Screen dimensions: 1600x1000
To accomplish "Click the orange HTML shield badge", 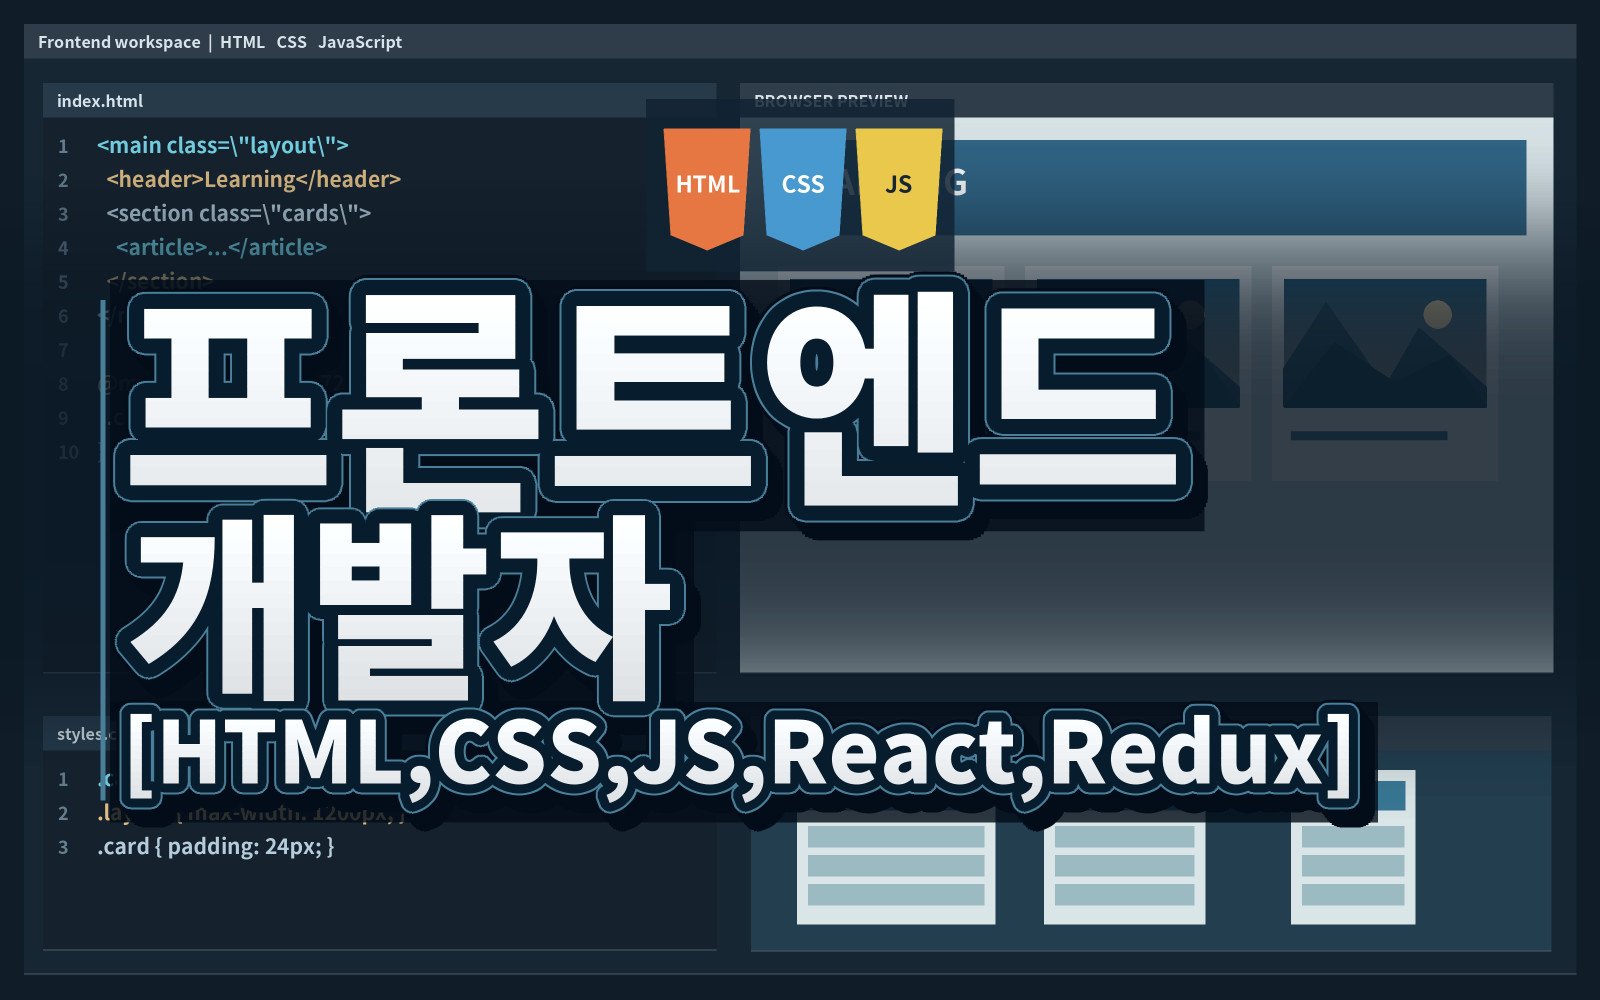I will pos(707,188).
